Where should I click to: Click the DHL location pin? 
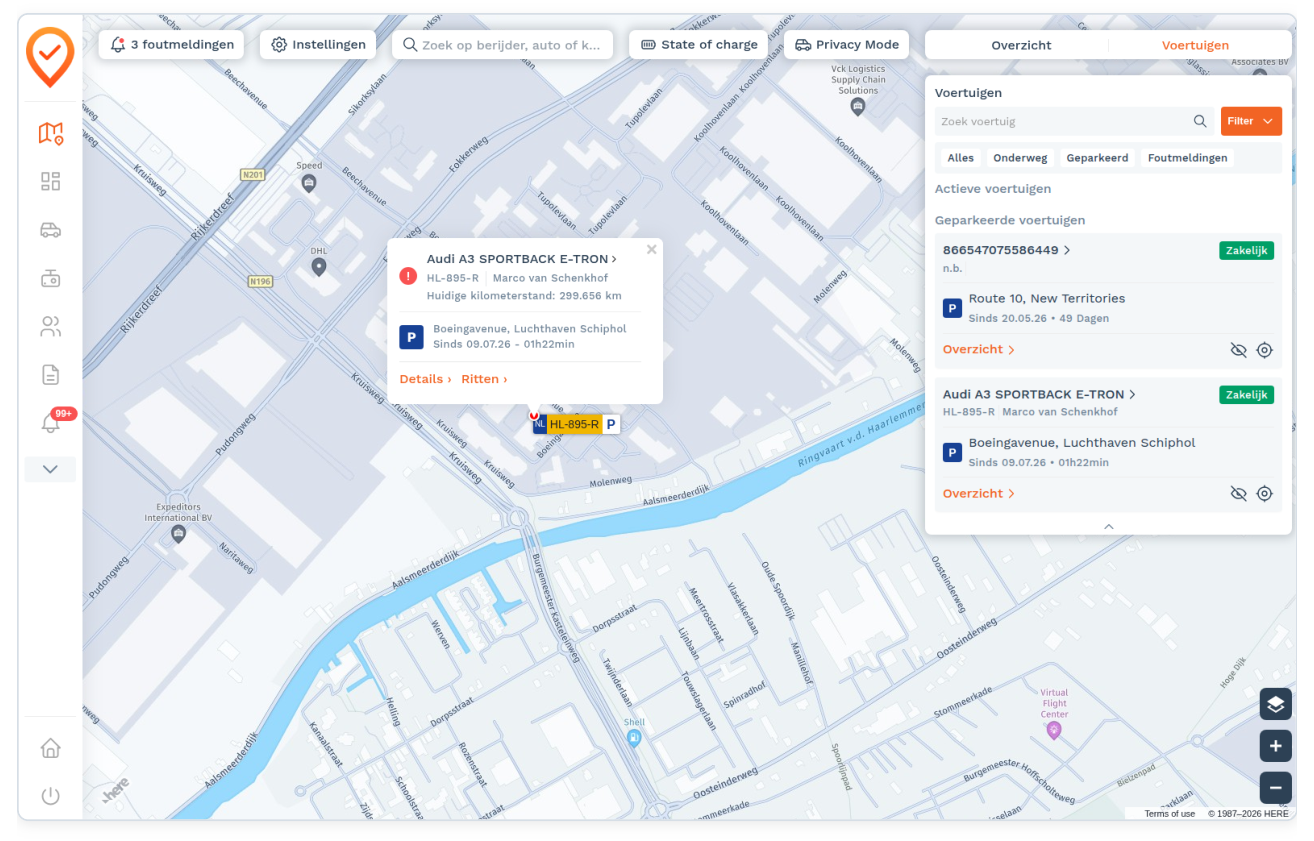coord(319,267)
